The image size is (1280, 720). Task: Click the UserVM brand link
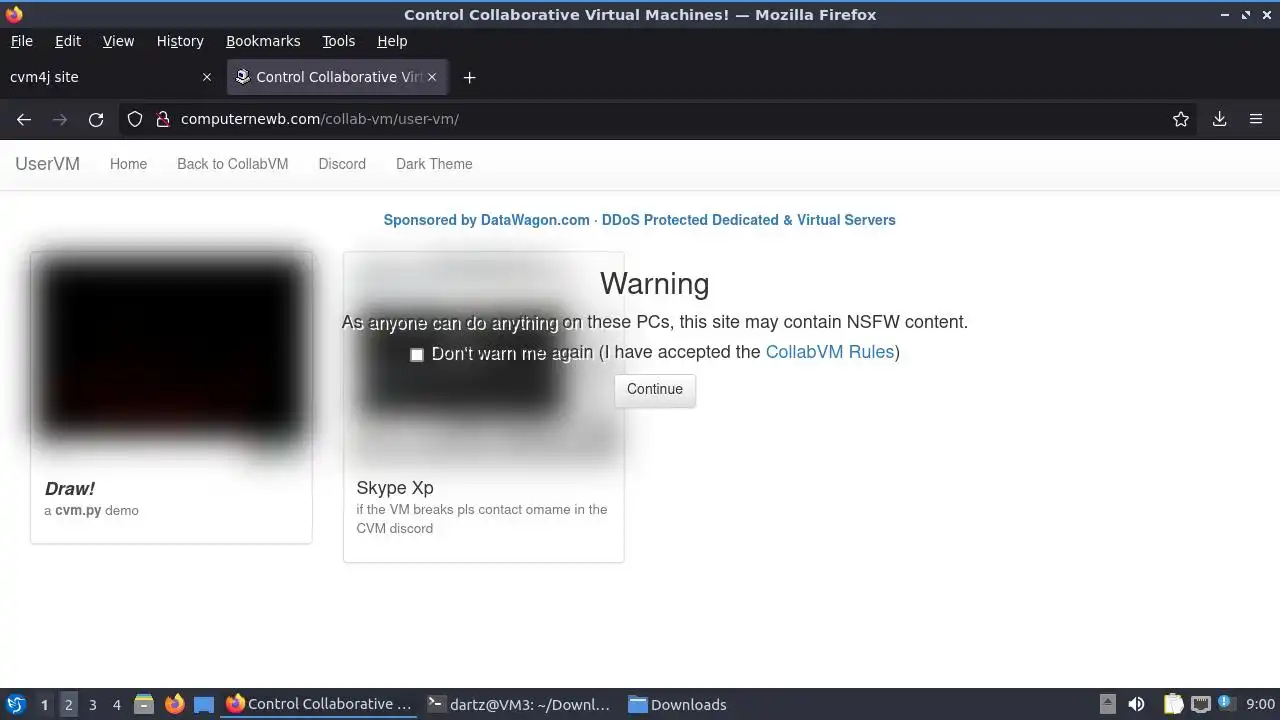click(47, 164)
